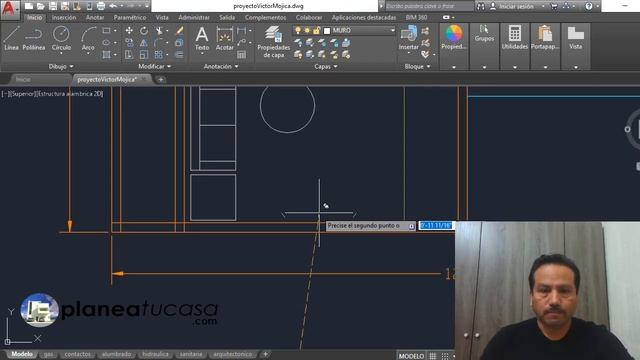Click the white layer color swatch for MURO
The width and height of the screenshot is (640, 360).
click(x=327, y=31)
